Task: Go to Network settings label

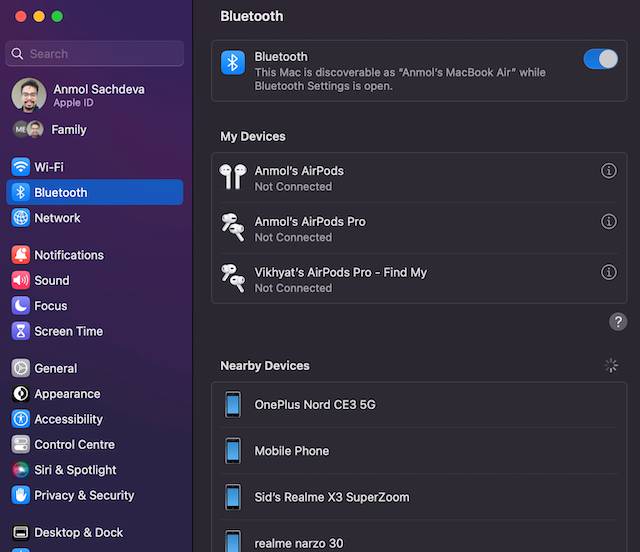Action: tap(58, 218)
